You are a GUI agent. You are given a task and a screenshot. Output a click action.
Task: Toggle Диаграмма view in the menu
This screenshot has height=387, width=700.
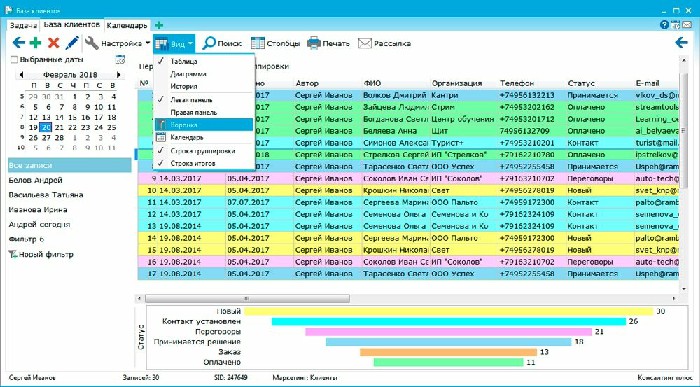pyautogui.click(x=204, y=74)
